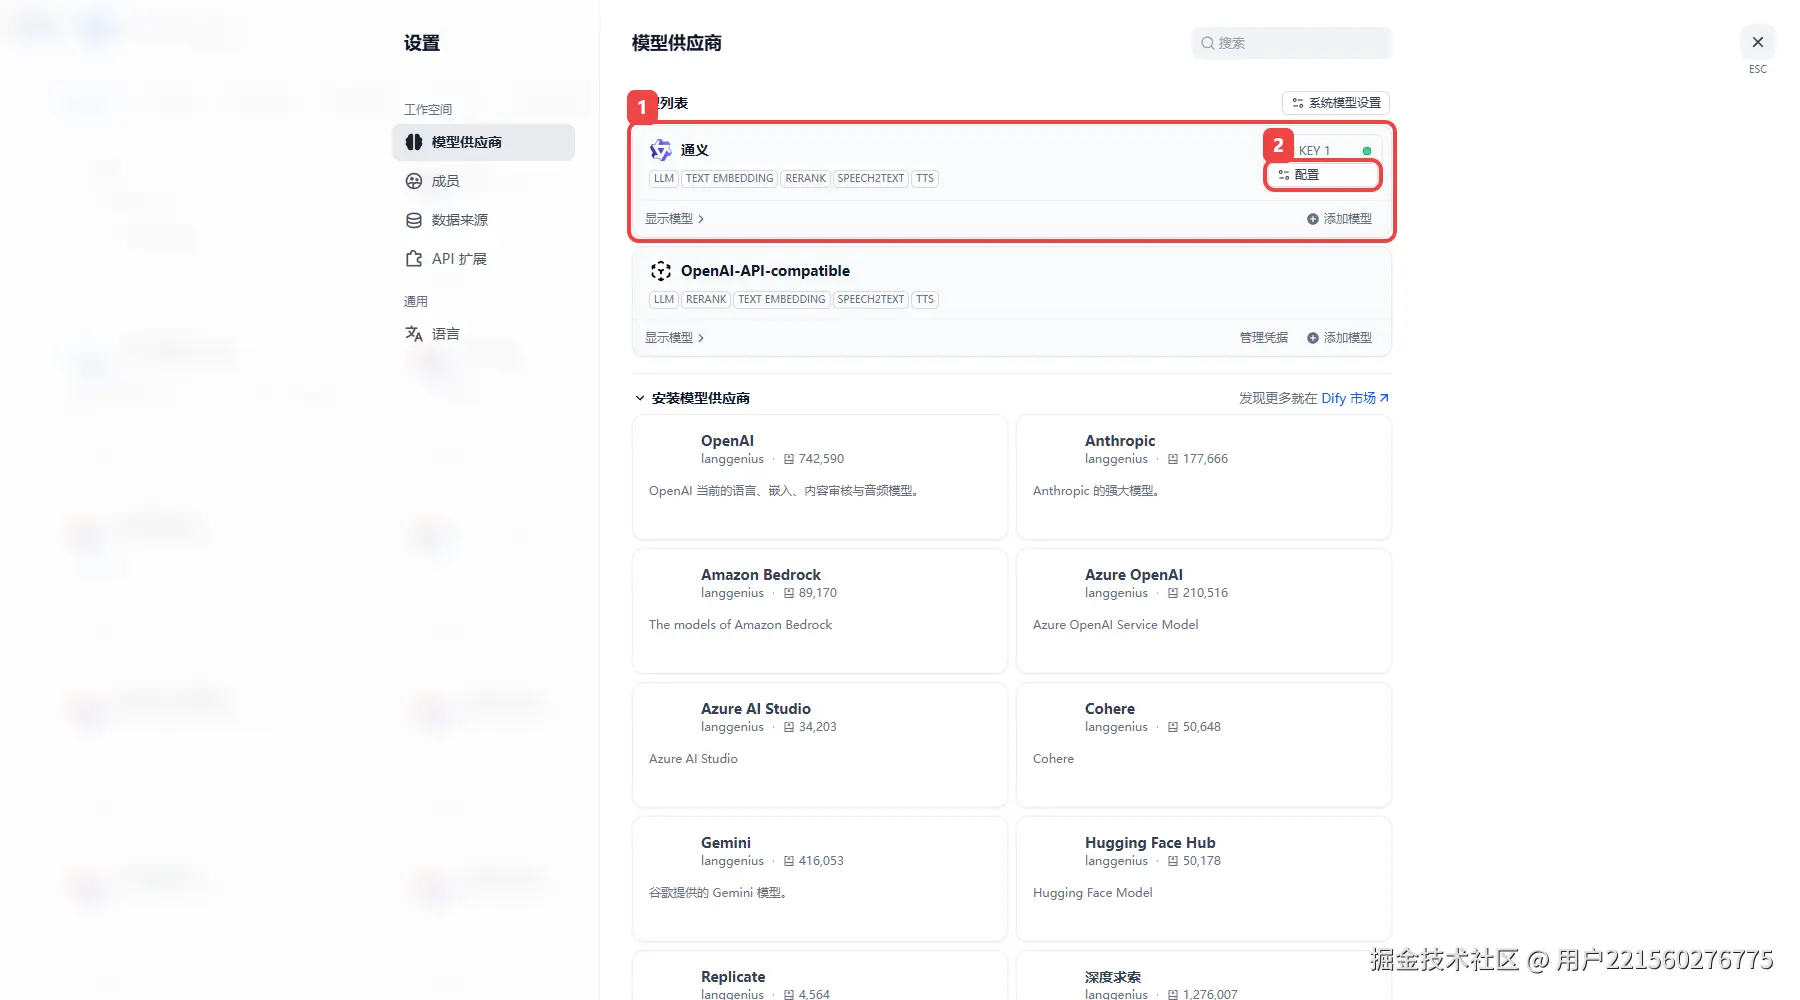Open 系统模型设置 button
Viewport: 1800px width, 1000px height.
tap(1336, 103)
